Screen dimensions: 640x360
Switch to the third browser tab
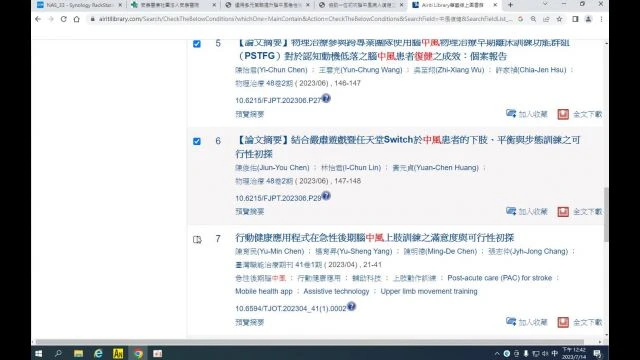(267, 5)
